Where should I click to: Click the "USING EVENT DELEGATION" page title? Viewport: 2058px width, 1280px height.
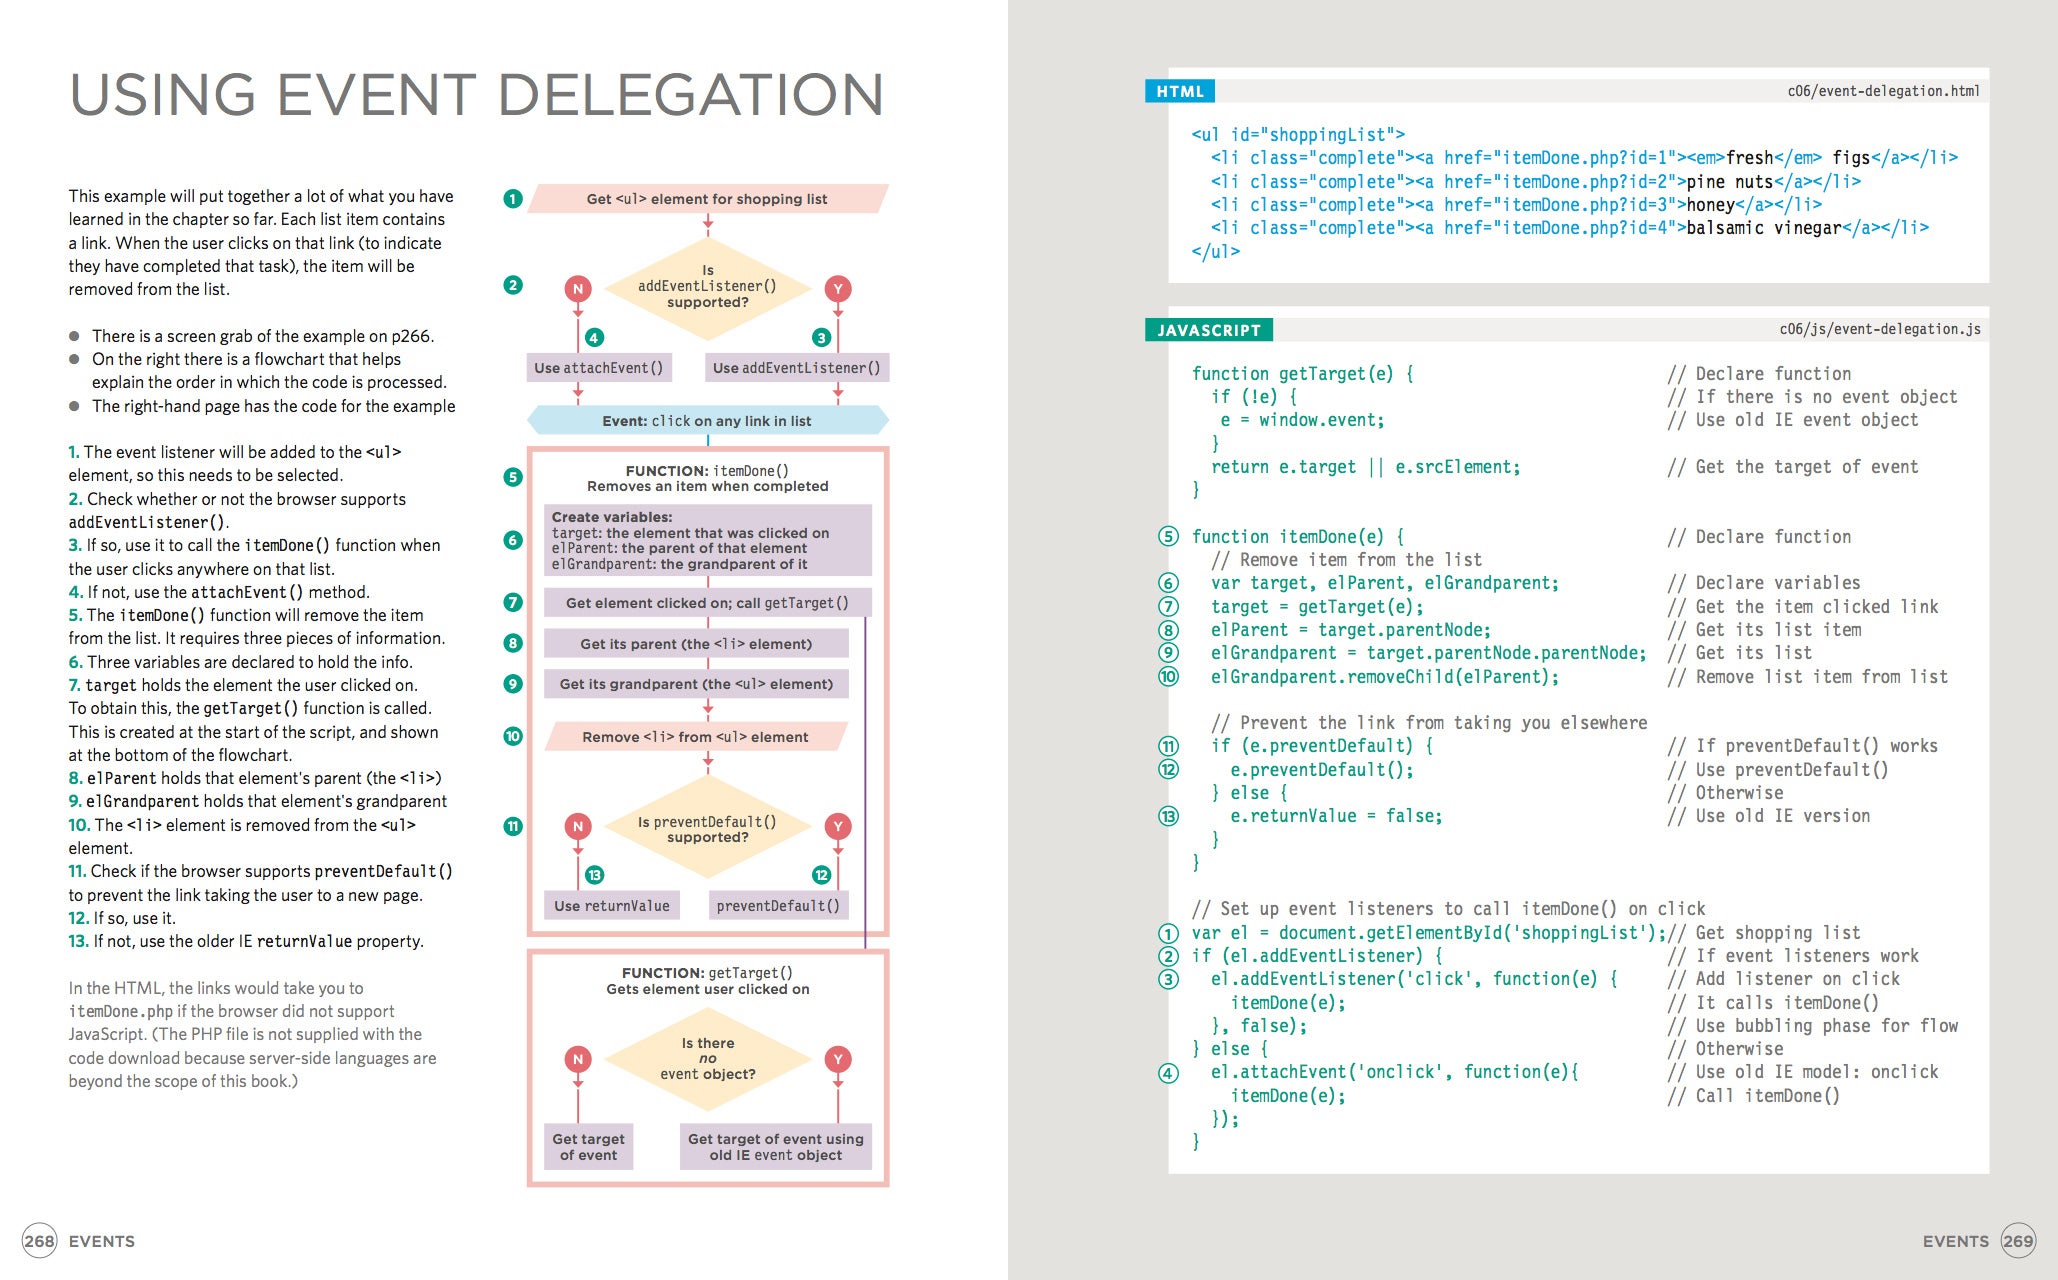click(x=476, y=95)
